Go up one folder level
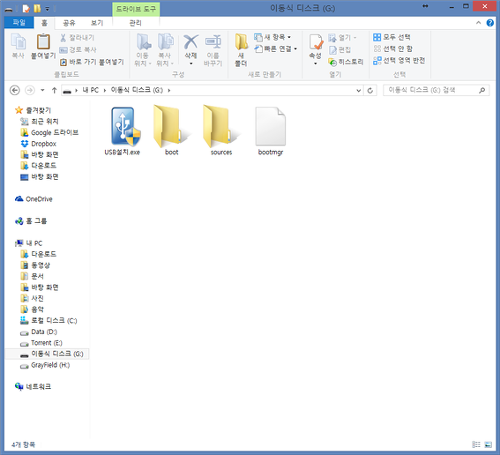 54,90
